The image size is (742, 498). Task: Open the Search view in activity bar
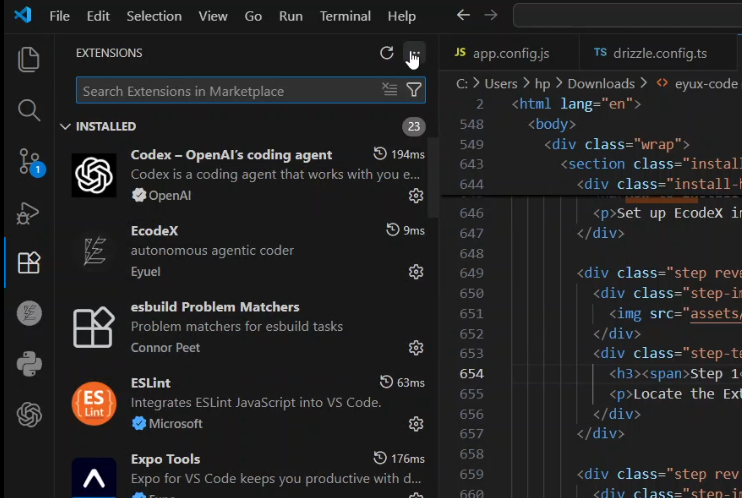point(29,110)
